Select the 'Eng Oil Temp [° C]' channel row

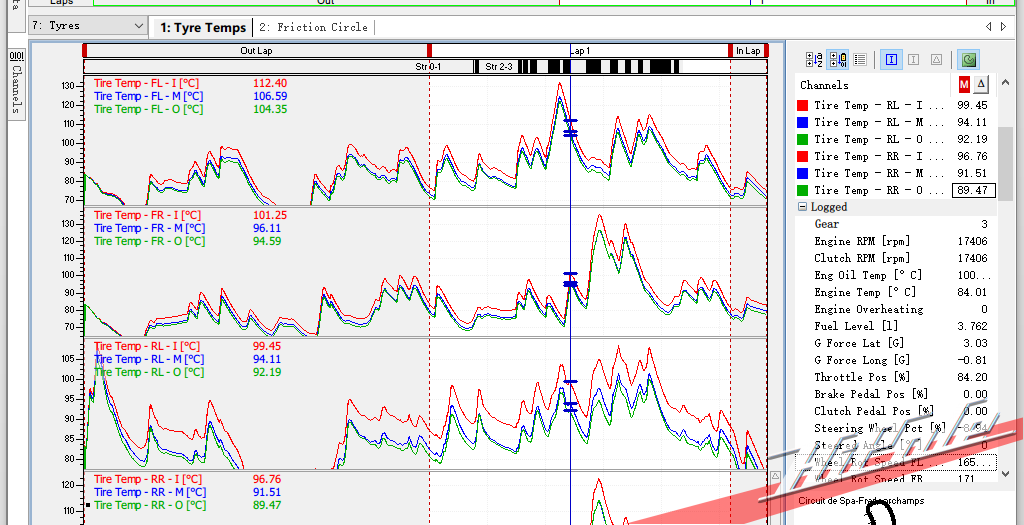[896, 275]
